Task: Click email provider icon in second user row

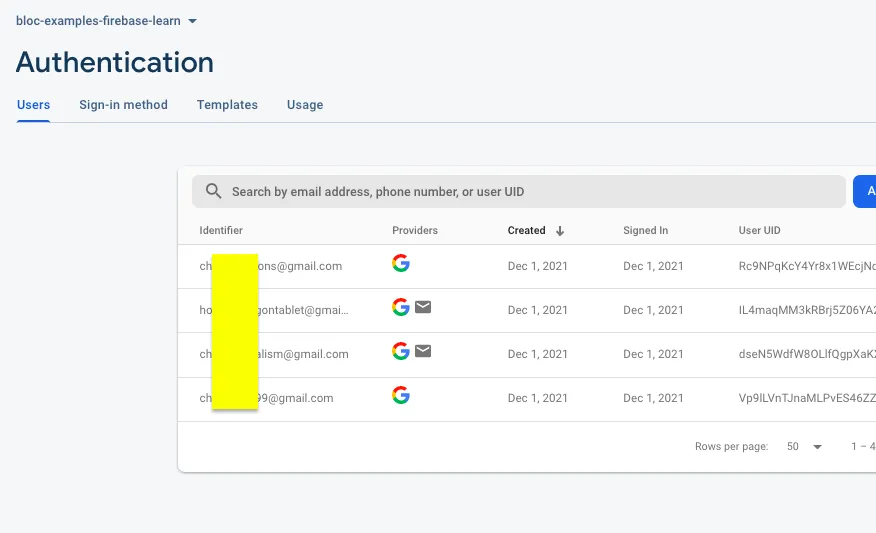Action: click(423, 308)
